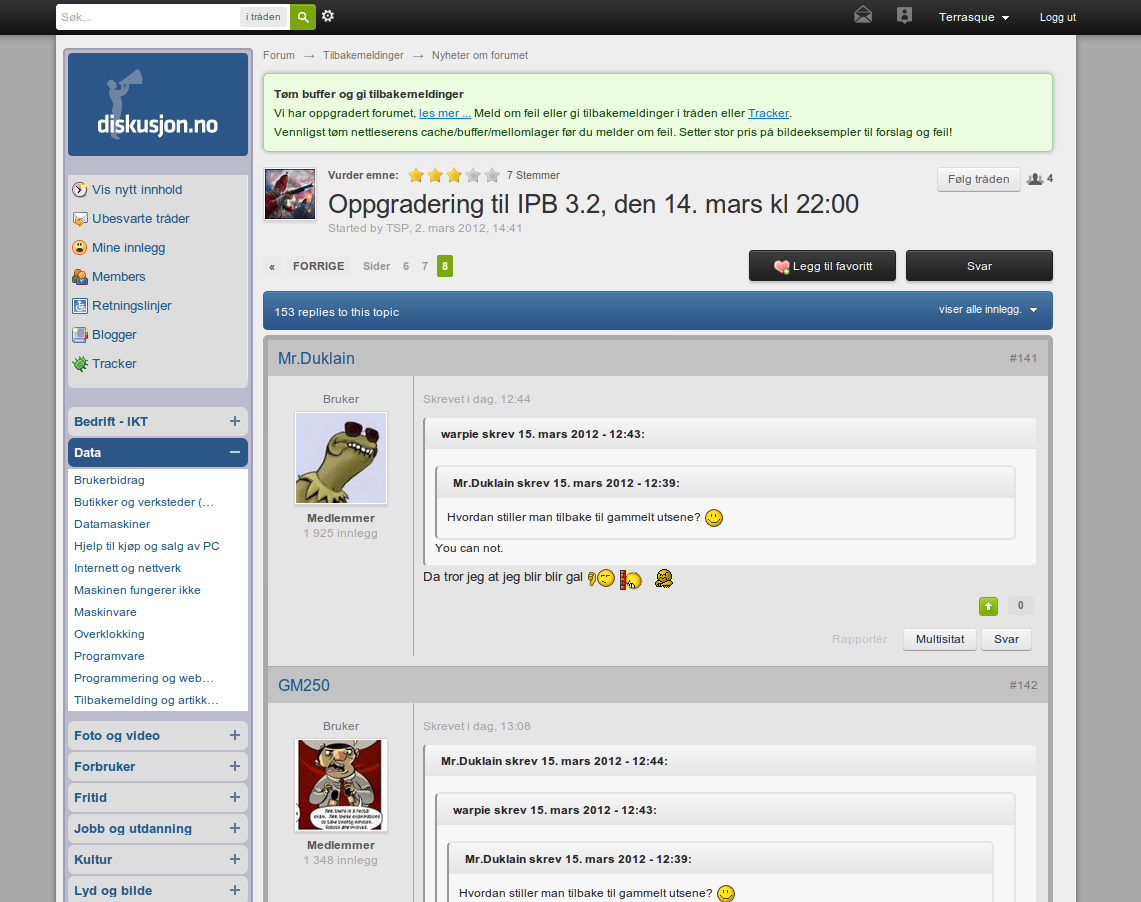The image size is (1141, 902).
Task: Rate topic with third star
Action: 454,175
